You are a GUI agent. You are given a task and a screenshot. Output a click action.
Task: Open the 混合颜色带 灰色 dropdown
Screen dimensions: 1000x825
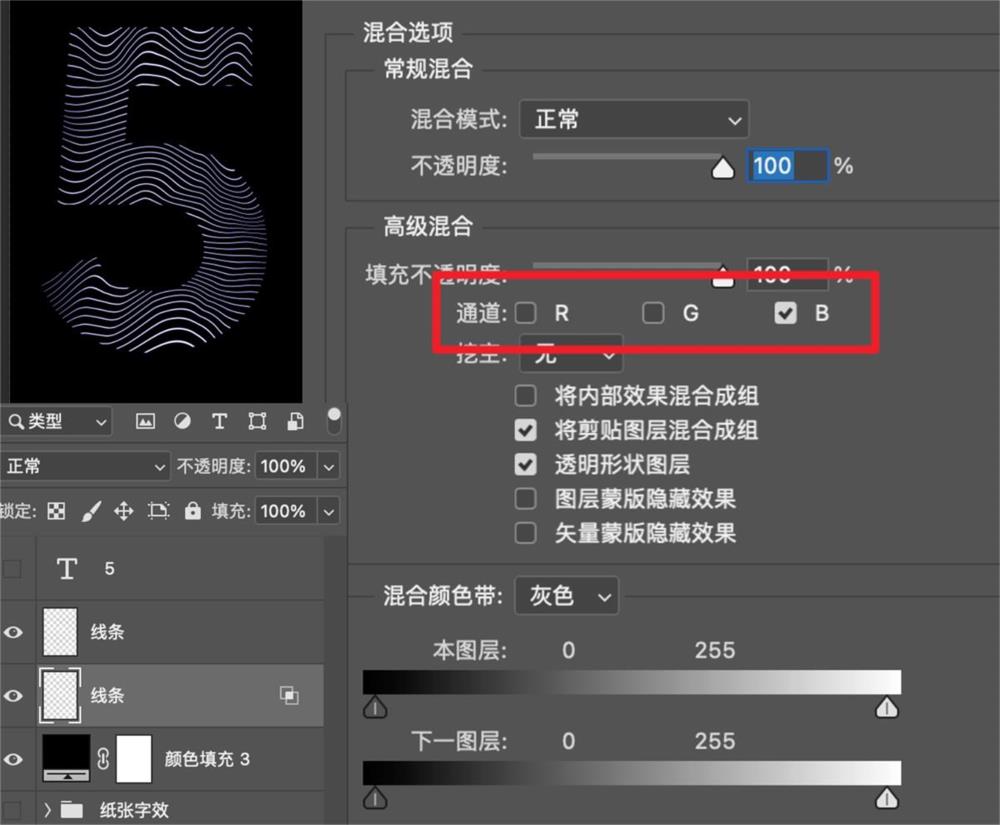[x=566, y=595]
